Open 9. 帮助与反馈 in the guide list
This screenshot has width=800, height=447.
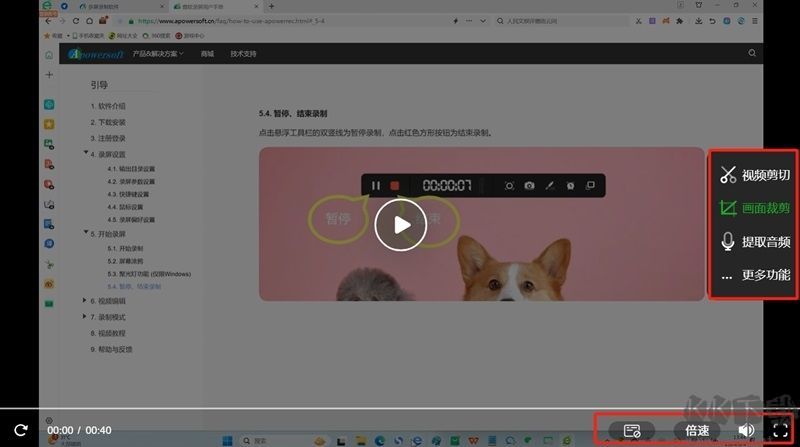tap(111, 350)
